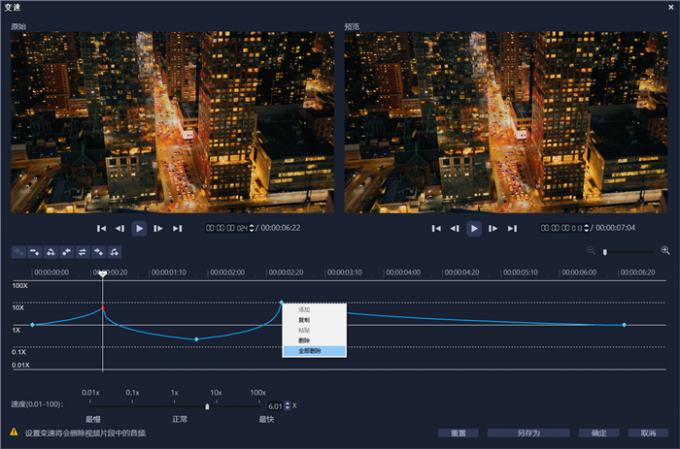Image resolution: width=680 pixels, height=449 pixels.
Task: Click the remove keyframe icon with minus sign
Action: 35,252
